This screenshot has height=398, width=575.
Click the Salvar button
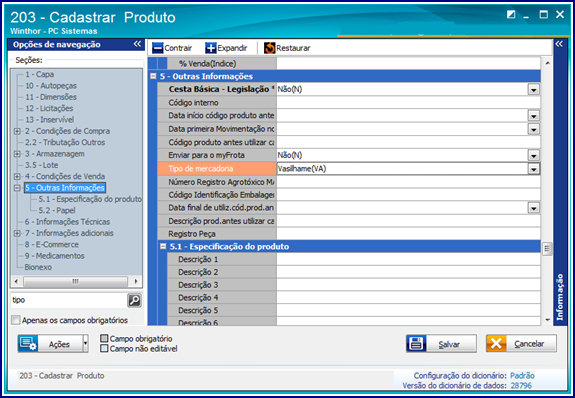pyautogui.click(x=441, y=344)
